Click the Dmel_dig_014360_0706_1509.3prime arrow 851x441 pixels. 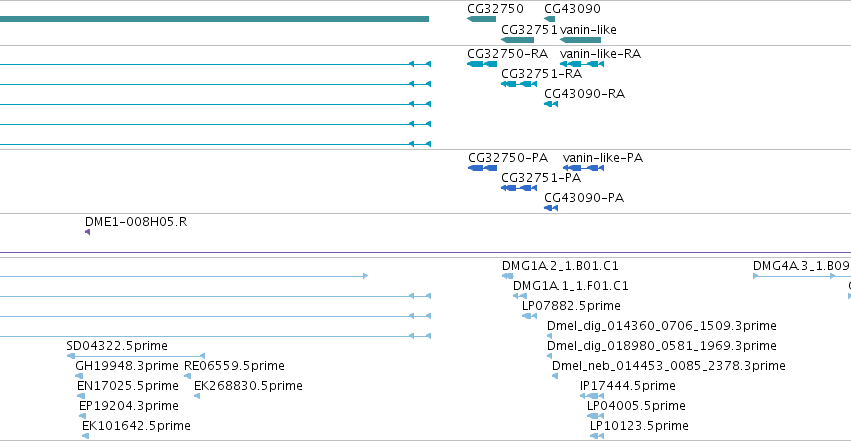(x=549, y=336)
